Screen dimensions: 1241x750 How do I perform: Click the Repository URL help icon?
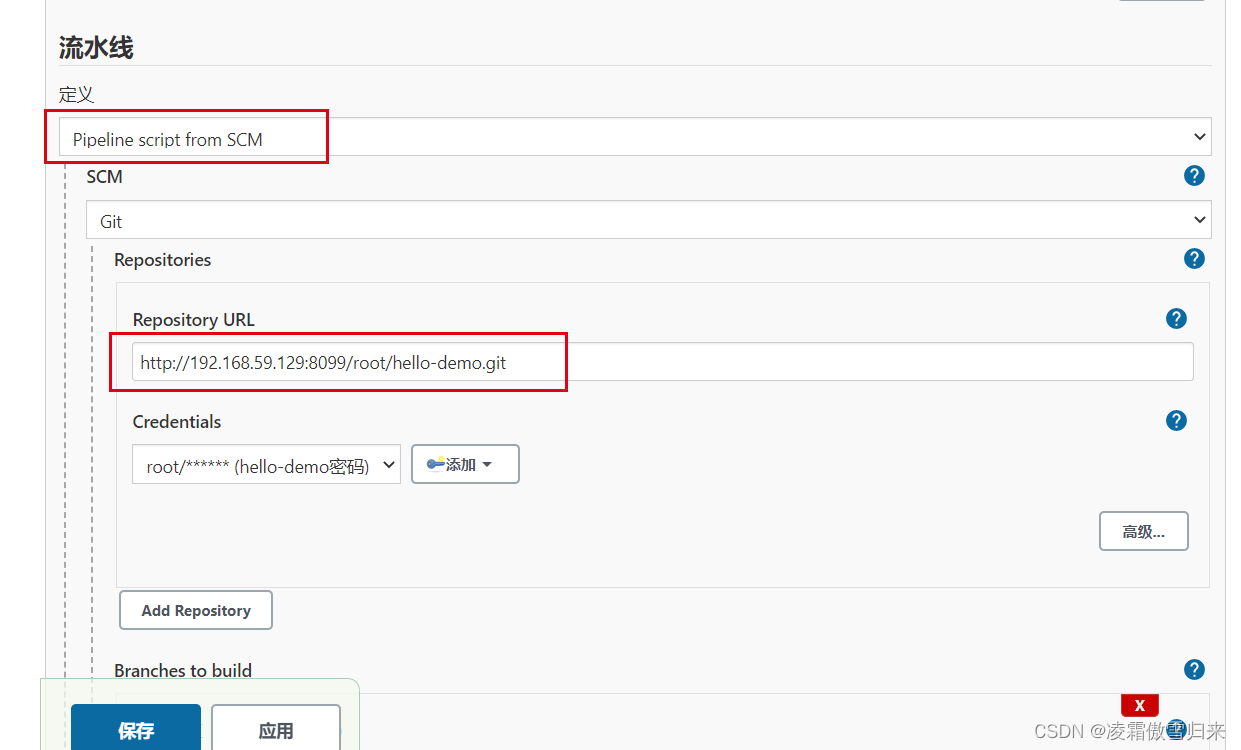click(x=1176, y=319)
